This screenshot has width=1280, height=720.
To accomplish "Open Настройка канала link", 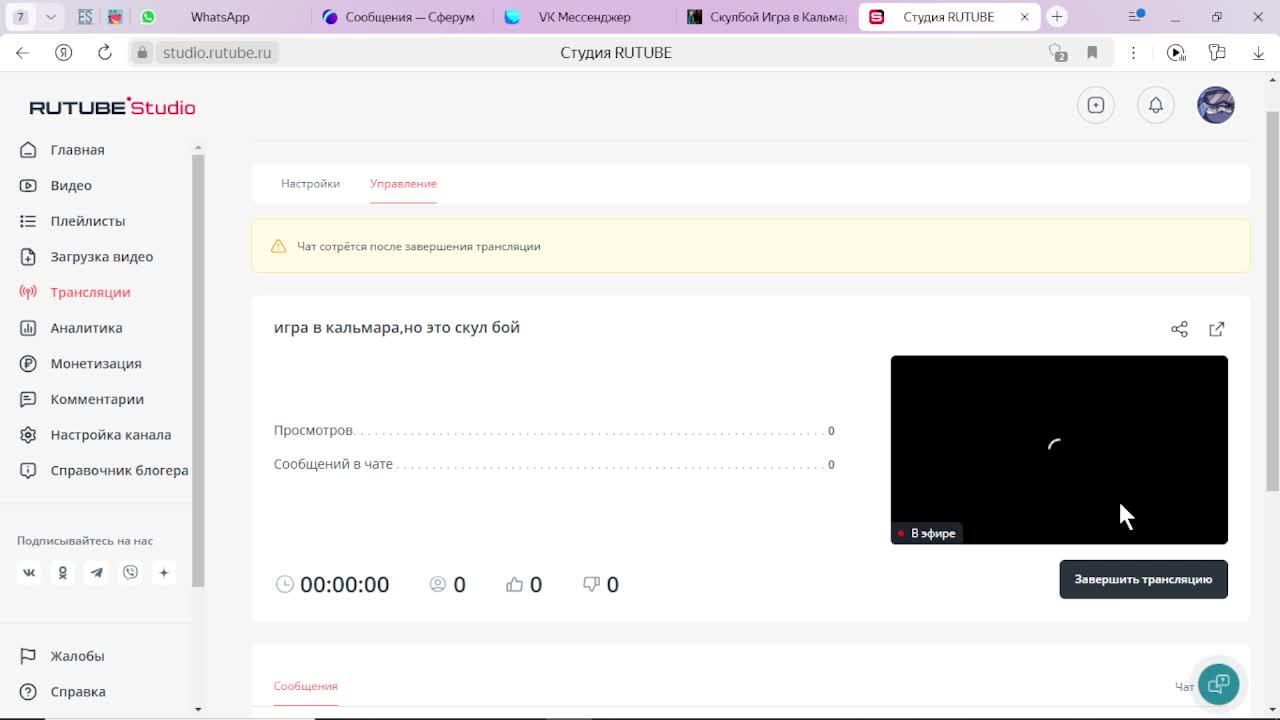I will (111, 435).
